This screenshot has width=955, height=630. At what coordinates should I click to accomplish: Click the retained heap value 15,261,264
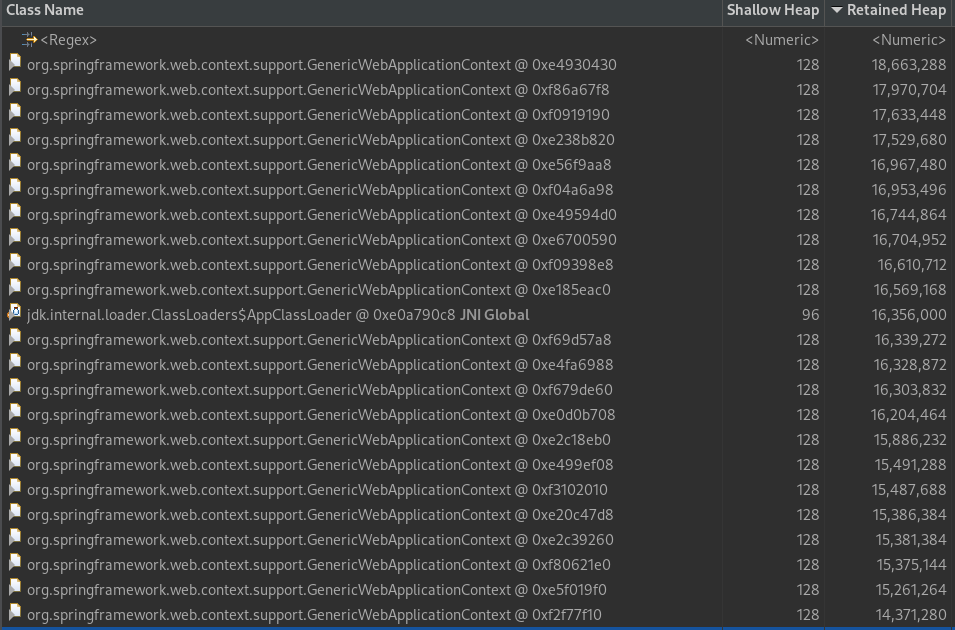coord(911,589)
